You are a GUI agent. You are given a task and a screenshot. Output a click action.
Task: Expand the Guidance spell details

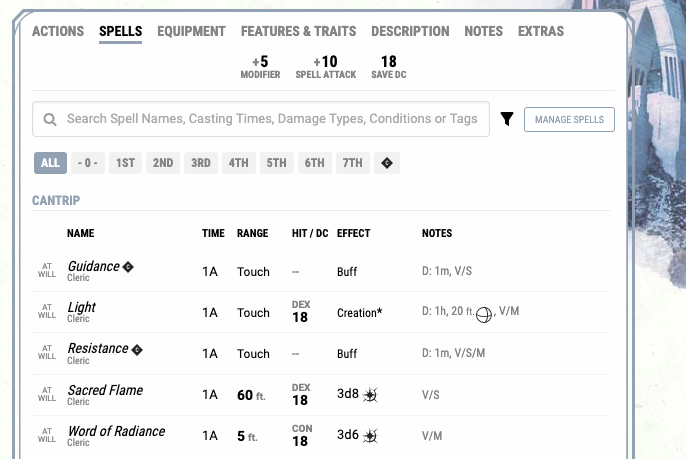tap(321, 271)
